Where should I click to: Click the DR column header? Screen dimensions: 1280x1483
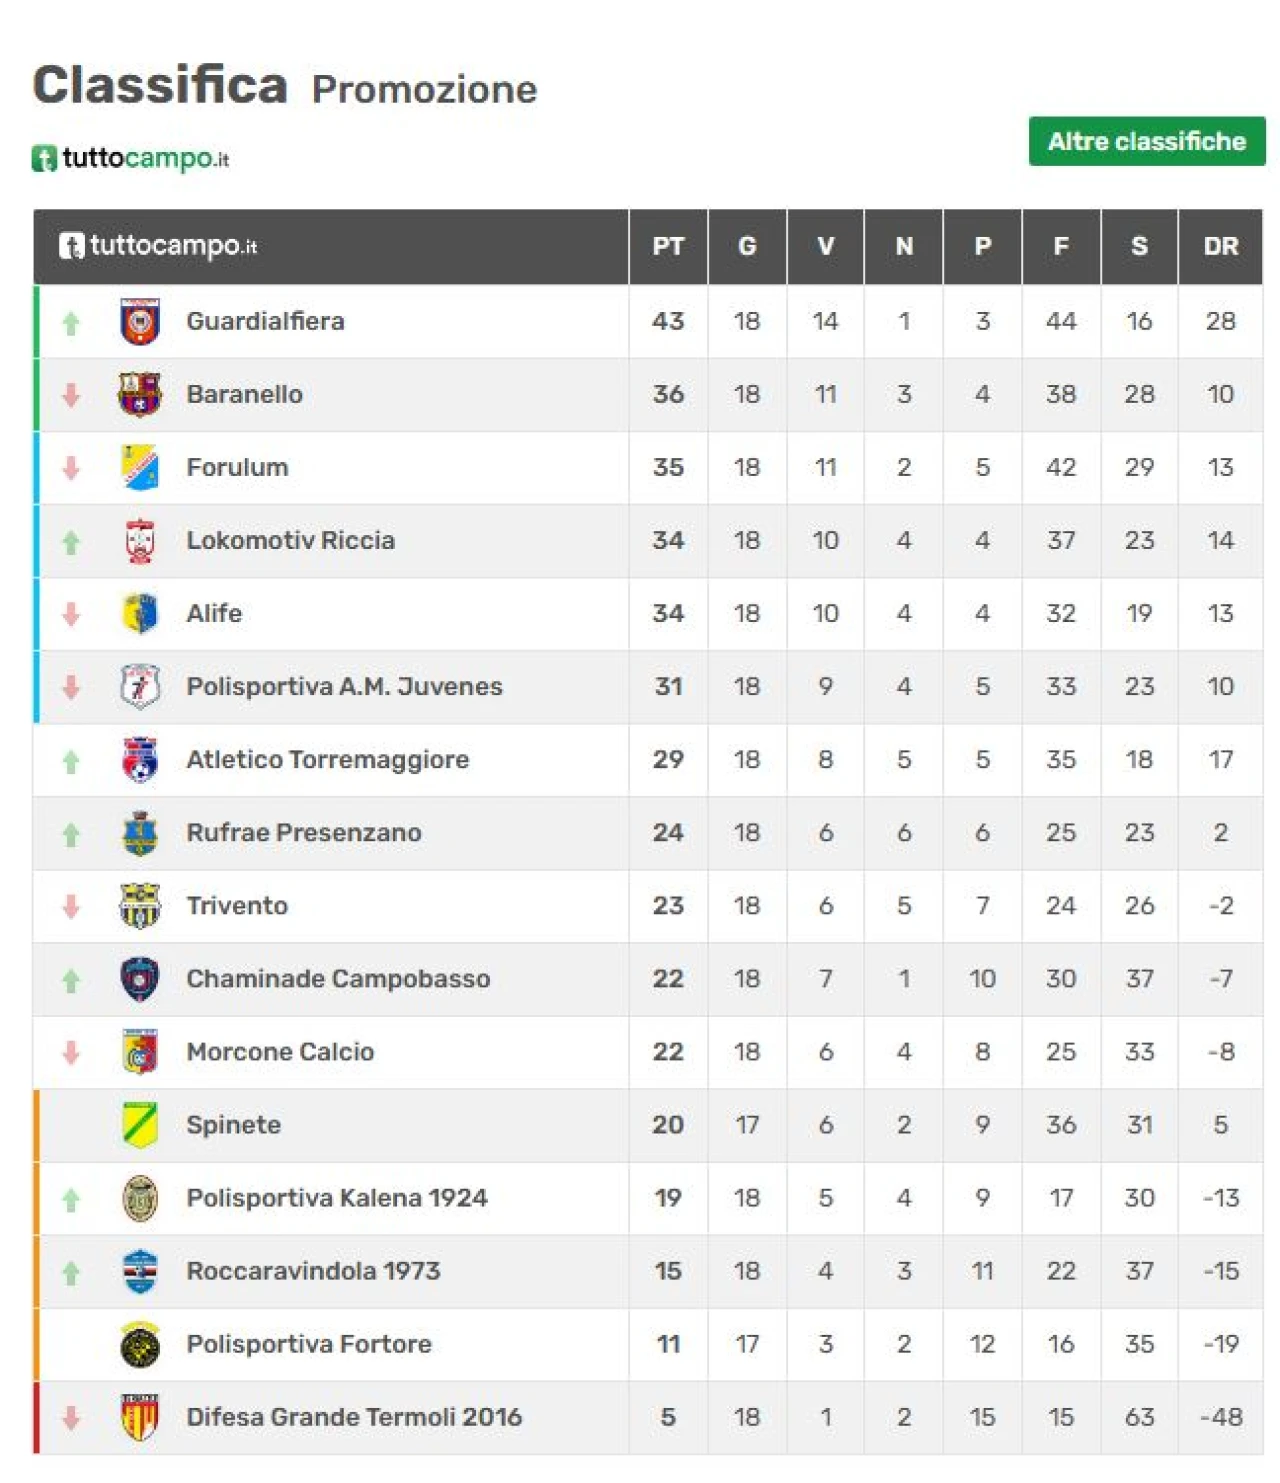coord(1221,246)
